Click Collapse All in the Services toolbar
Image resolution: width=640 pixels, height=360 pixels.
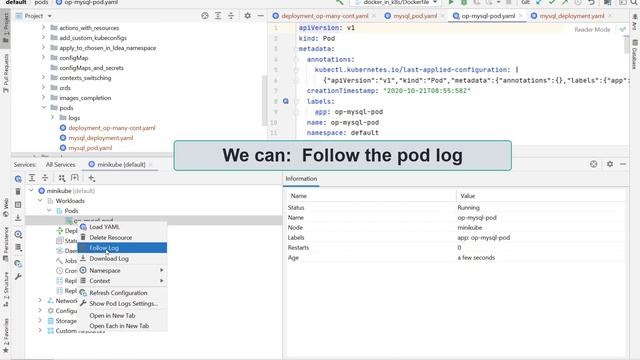coord(45,178)
